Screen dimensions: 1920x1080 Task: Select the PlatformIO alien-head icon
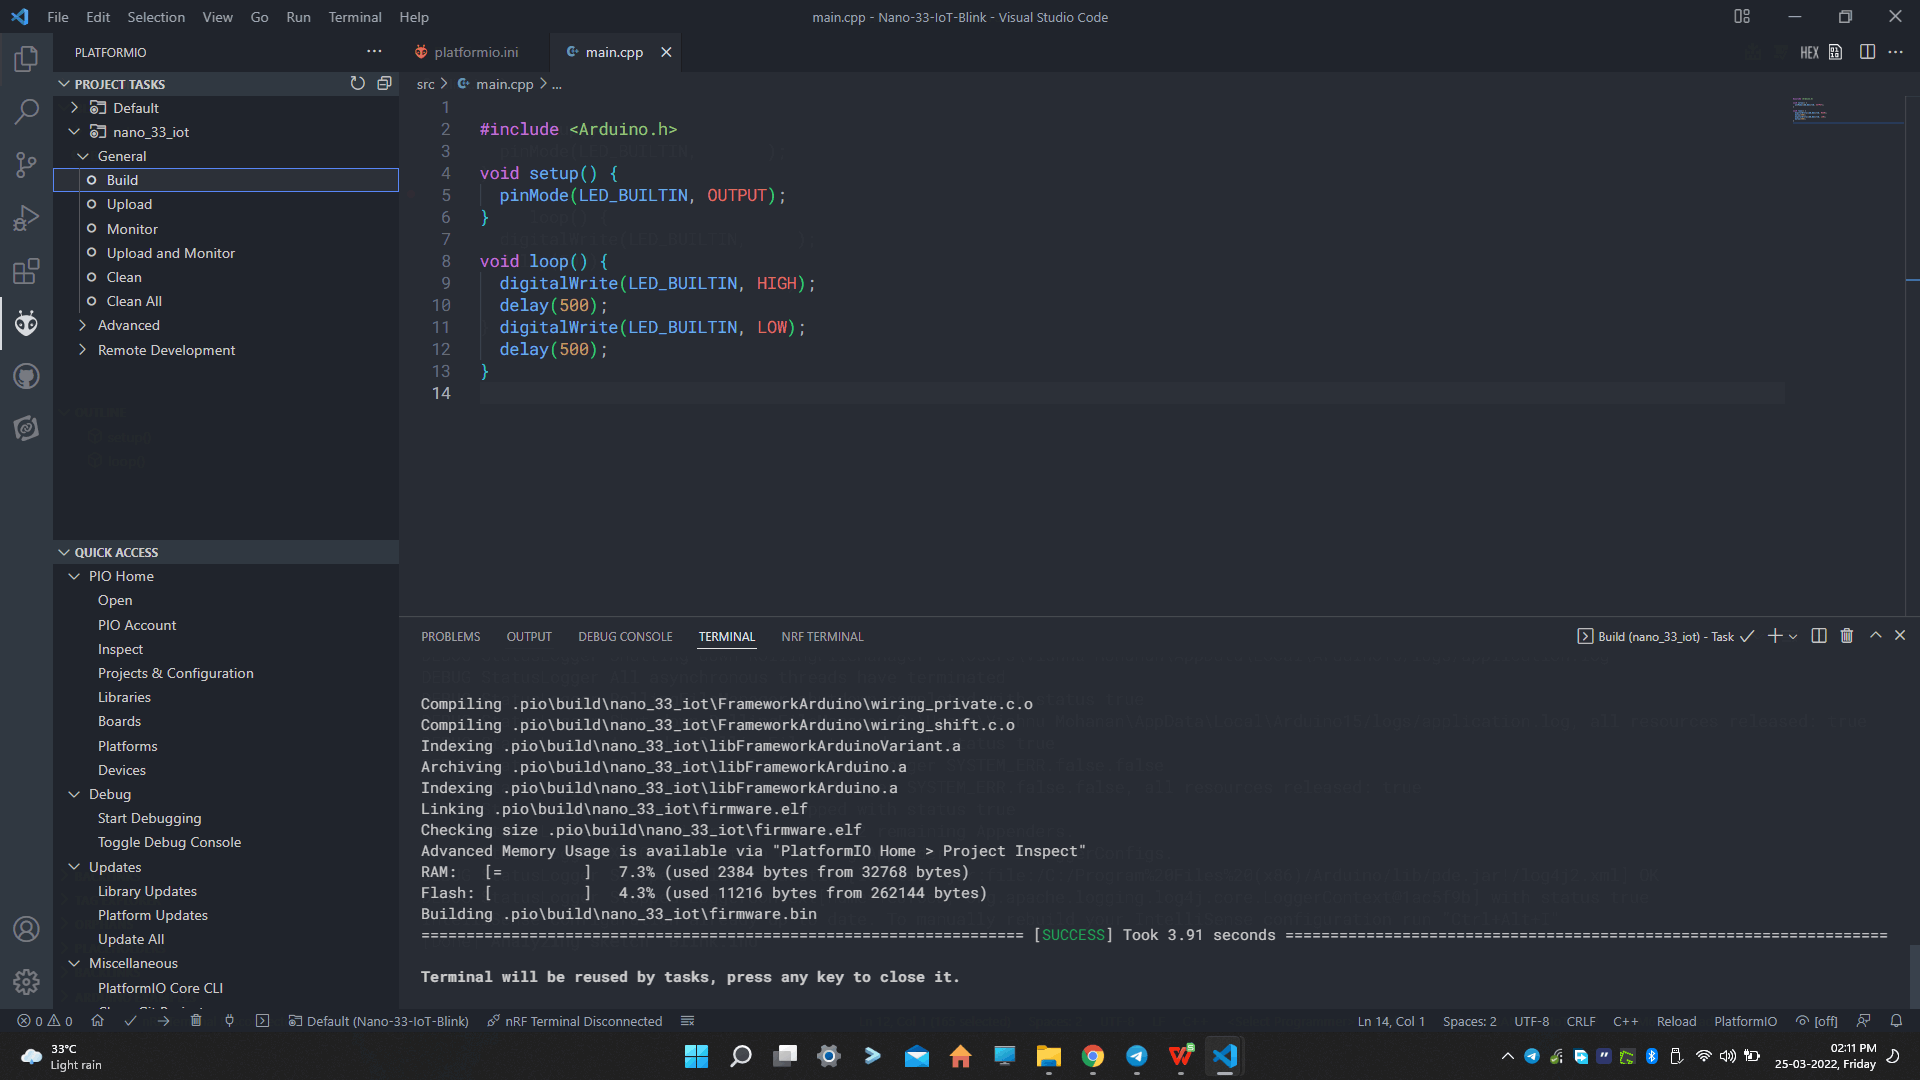(26, 323)
